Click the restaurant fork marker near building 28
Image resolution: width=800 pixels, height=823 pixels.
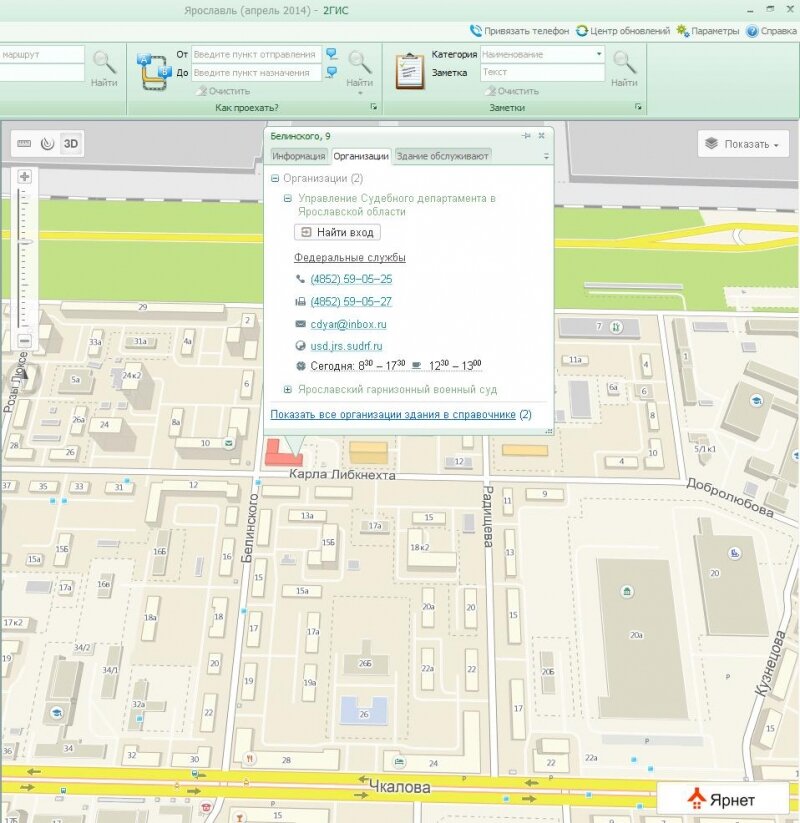[249, 758]
